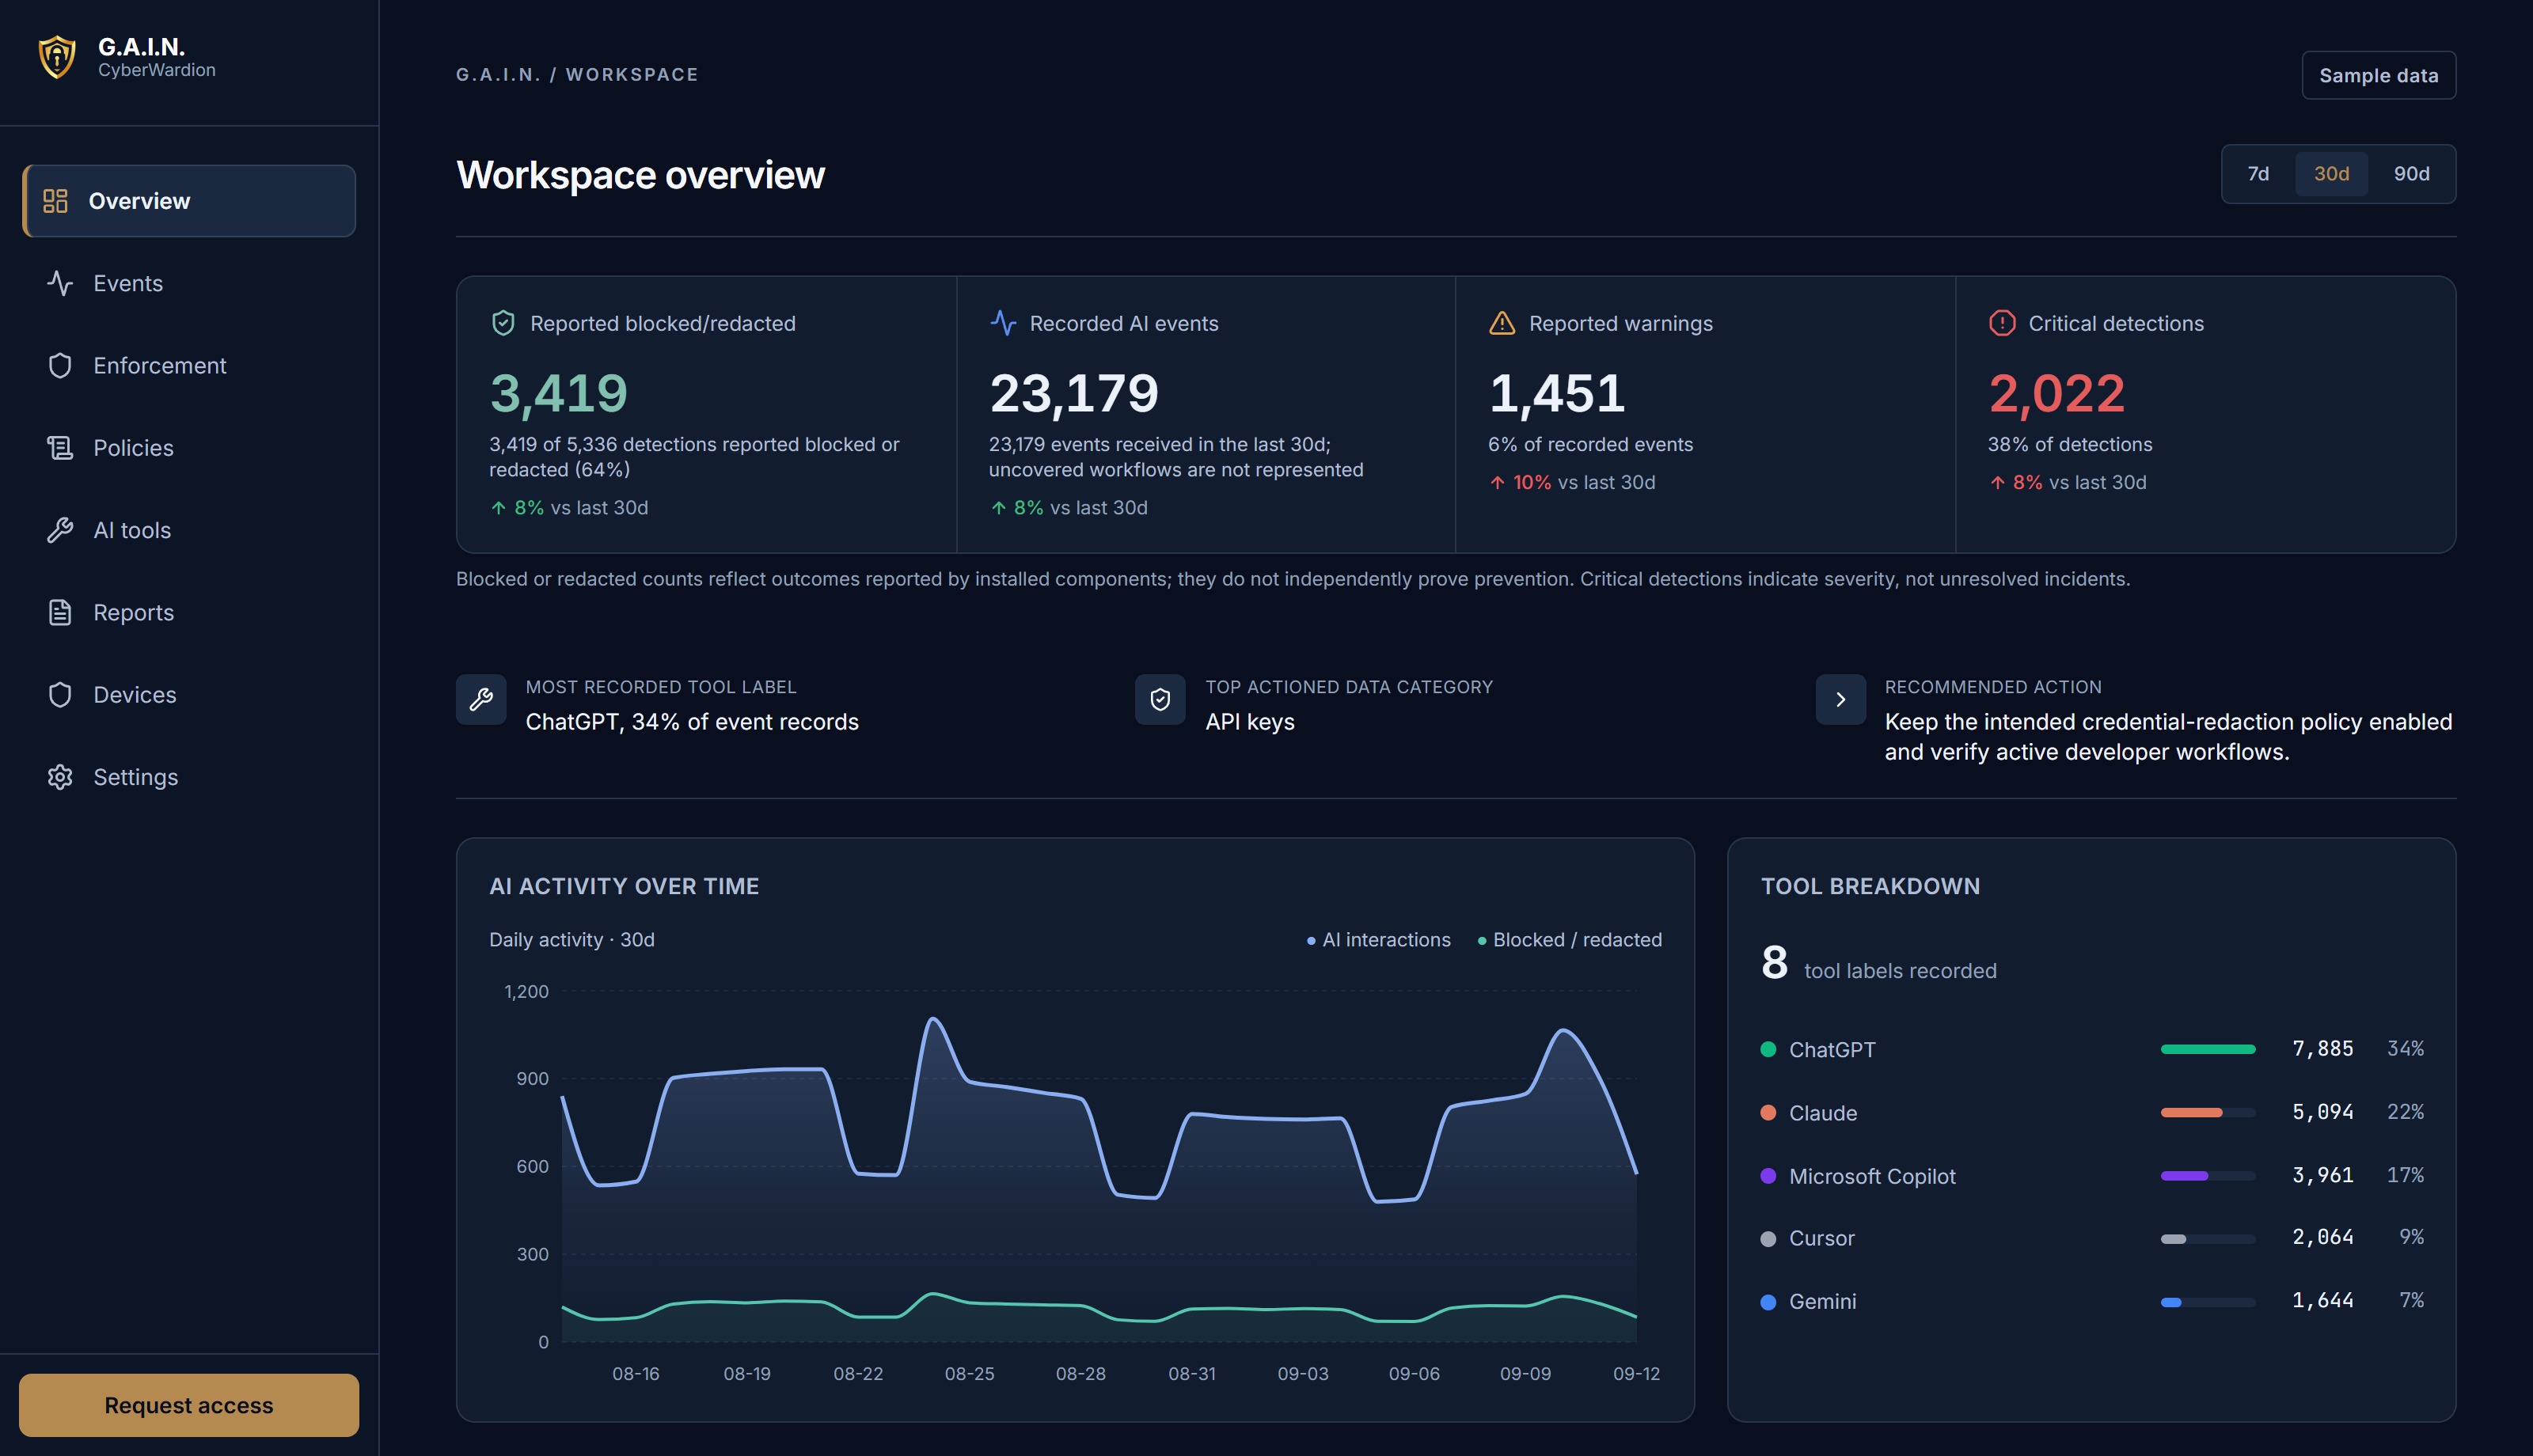
Task: Click the wrench icon for Most Recorded Tool Label
Action: pyautogui.click(x=481, y=699)
